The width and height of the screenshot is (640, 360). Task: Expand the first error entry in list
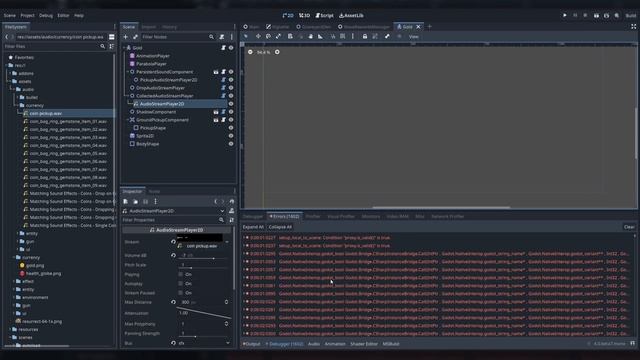244,238
